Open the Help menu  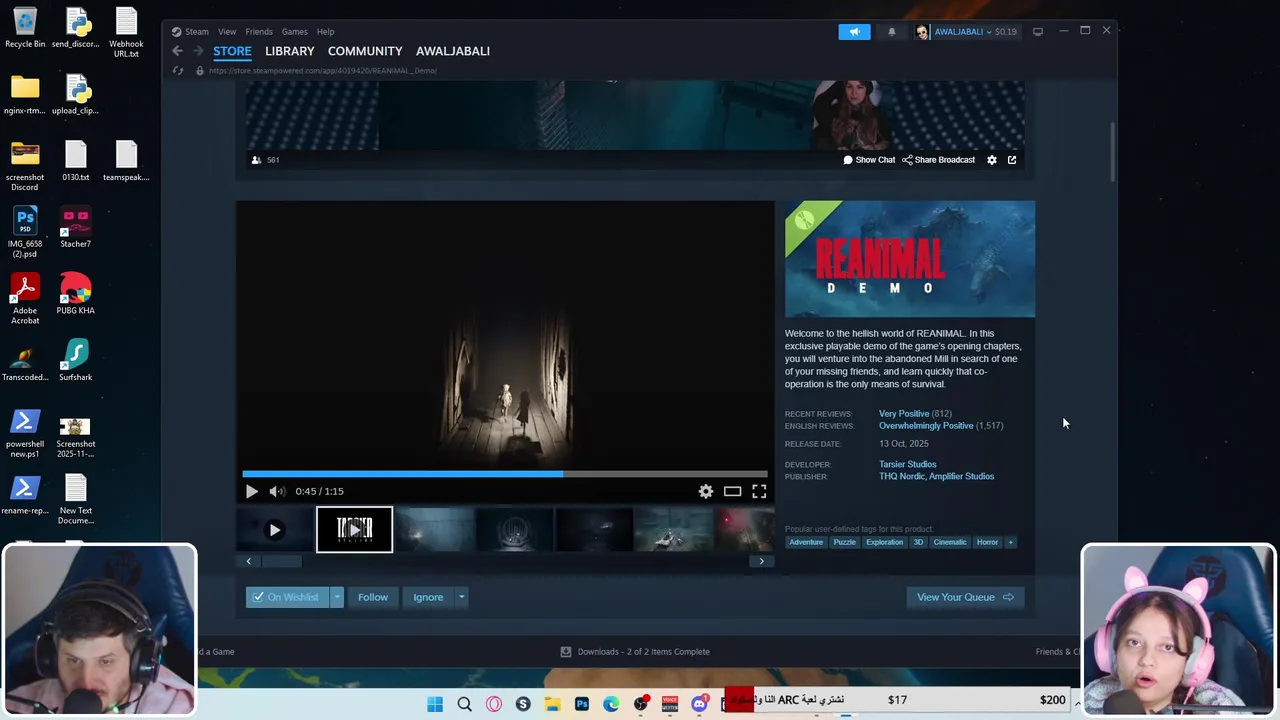pos(325,31)
